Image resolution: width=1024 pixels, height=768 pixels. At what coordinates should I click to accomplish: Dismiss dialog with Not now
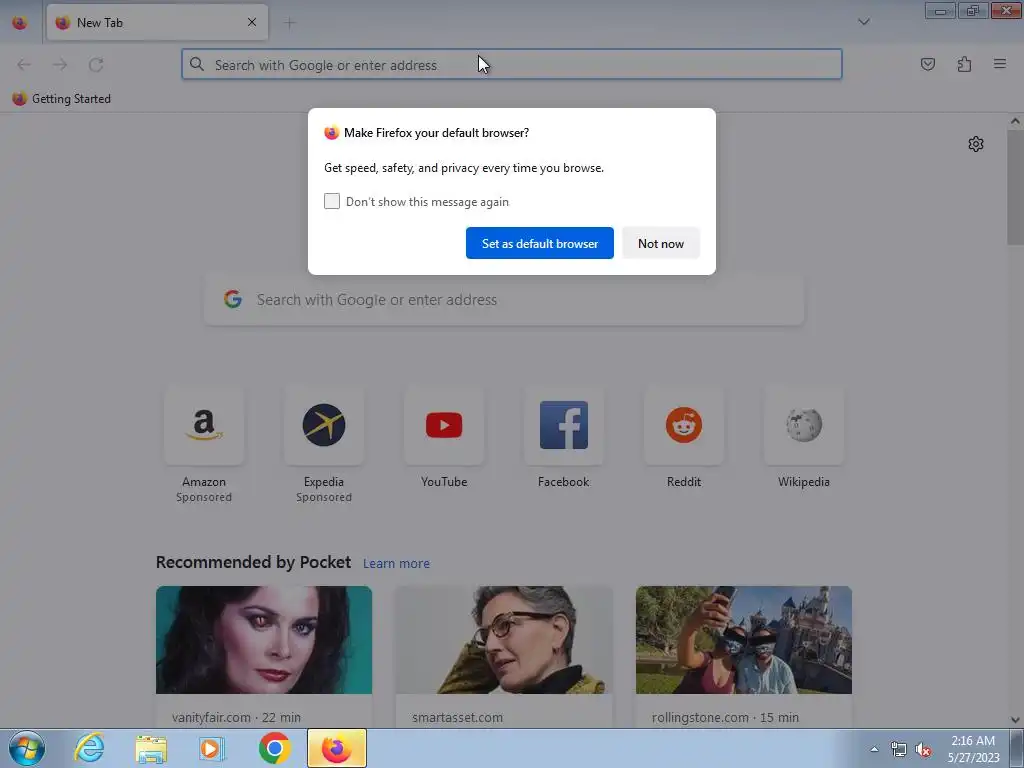[x=661, y=243]
